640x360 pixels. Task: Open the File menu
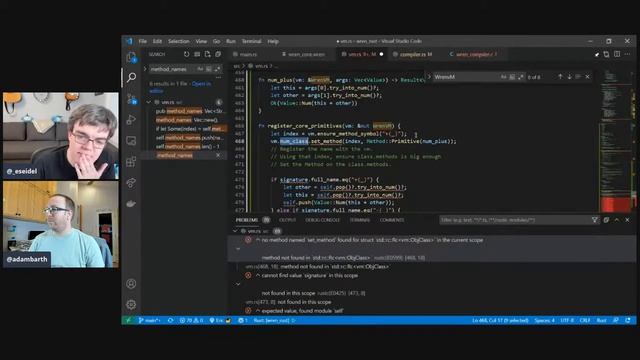tap(142, 41)
